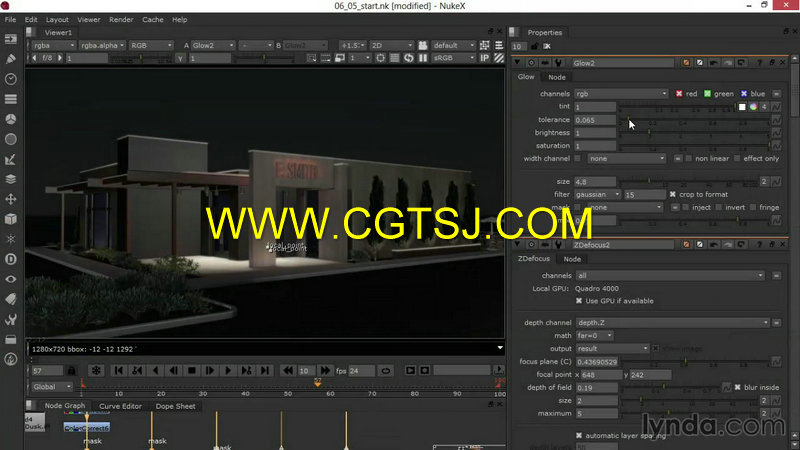Switch to the Curve Editor tab
The image size is (800, 450).
[x=120, y=406]
